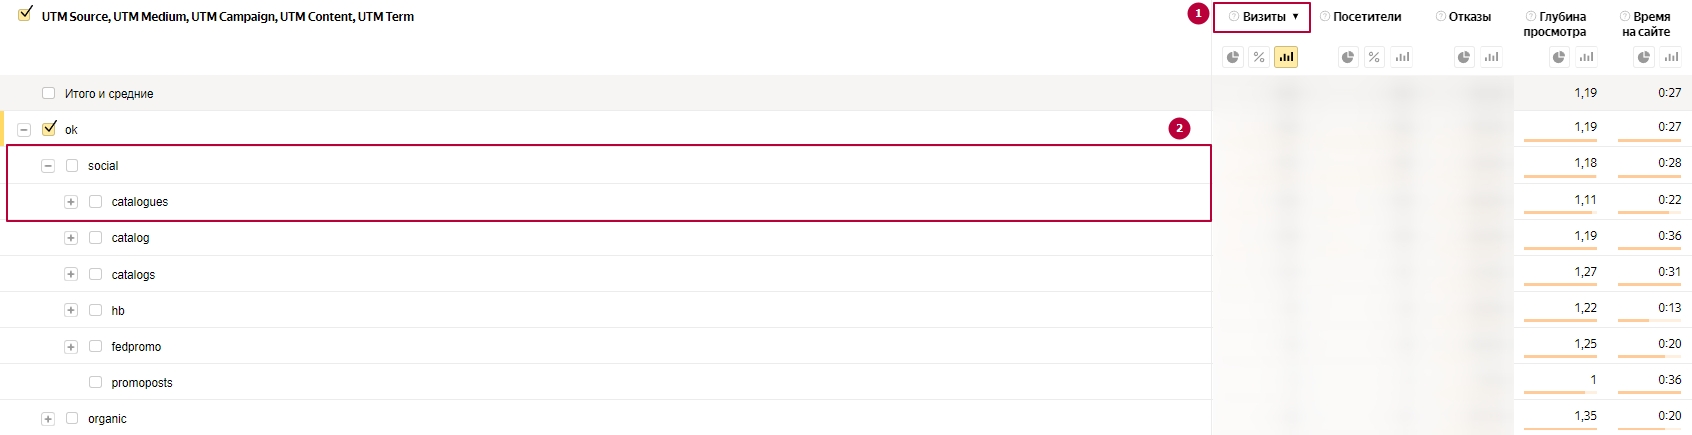Image resolution: width=1692 pixels, height=435 pixels.
Task: Click percent icon under Визиты column
Action: pyautogui.click(x=1259, y=57)
